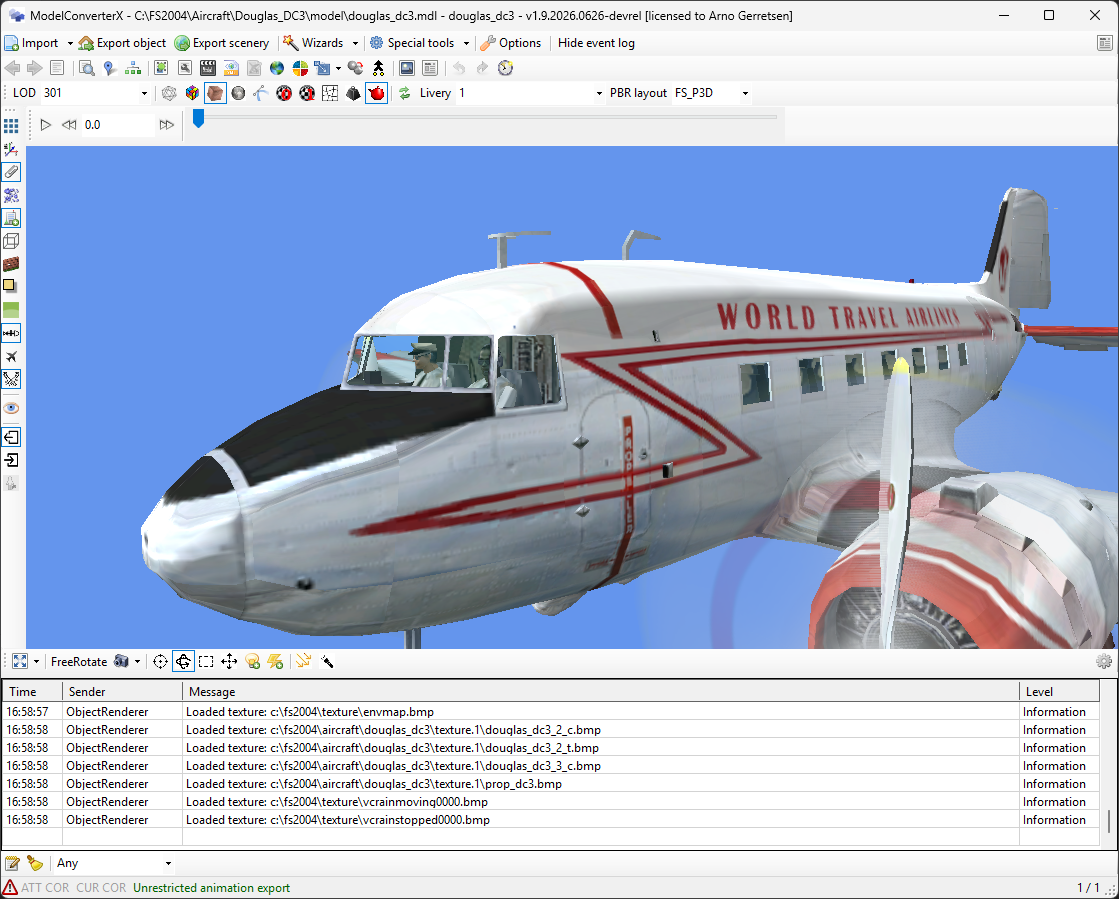Viewport: 1119px width, 899px height.
Task: Toggle the red teapot render option
Action: click(x=377, y=93)
